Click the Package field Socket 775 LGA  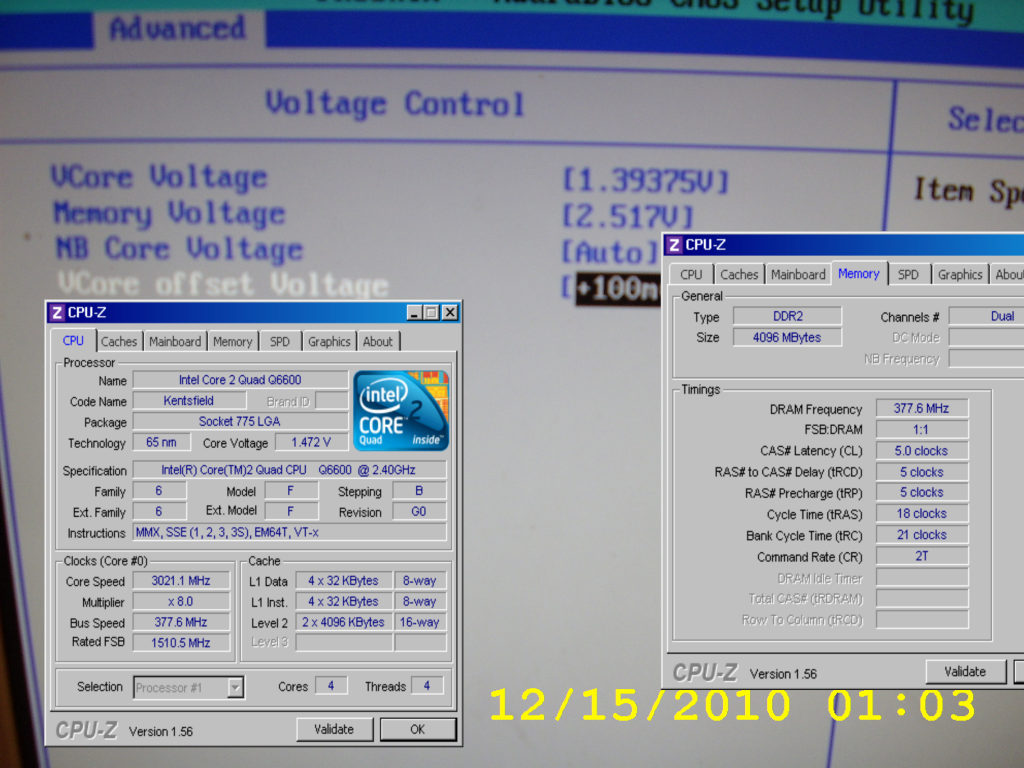point(240,422)
